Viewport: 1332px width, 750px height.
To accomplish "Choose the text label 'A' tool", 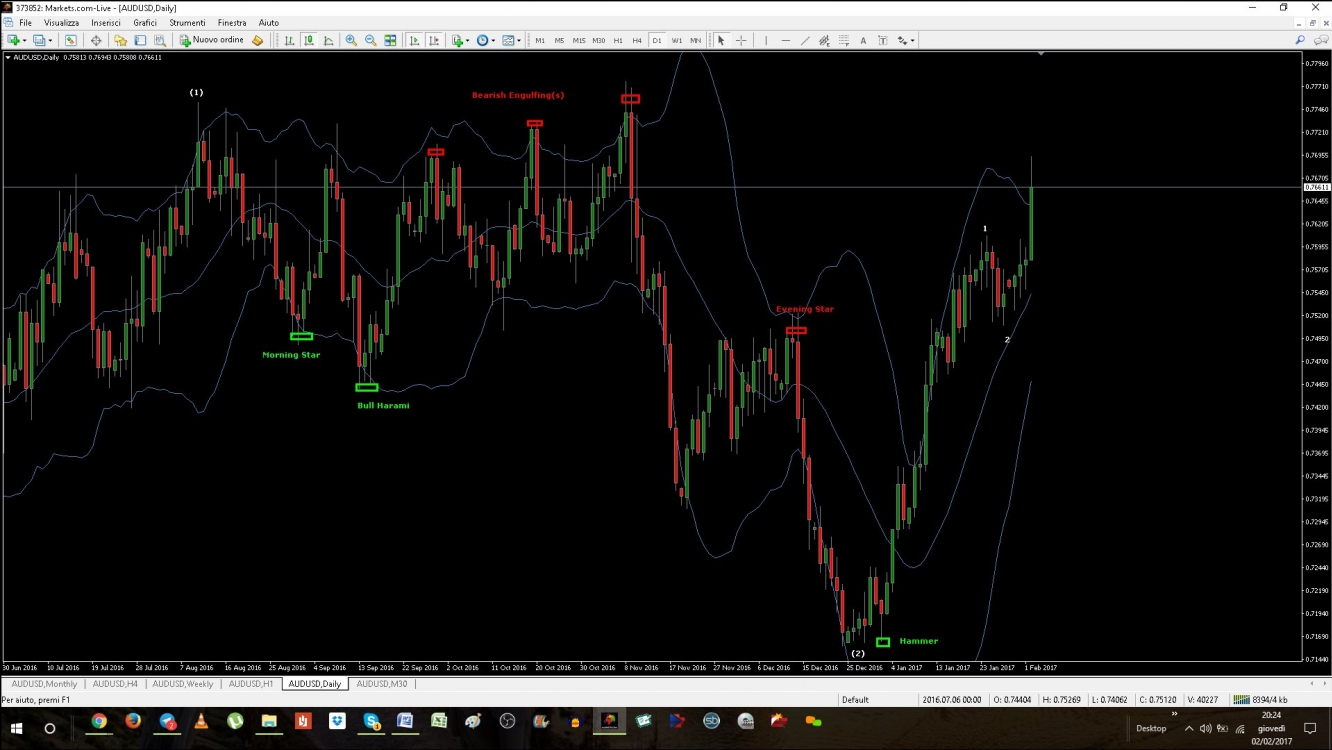I will pos(863,41).
